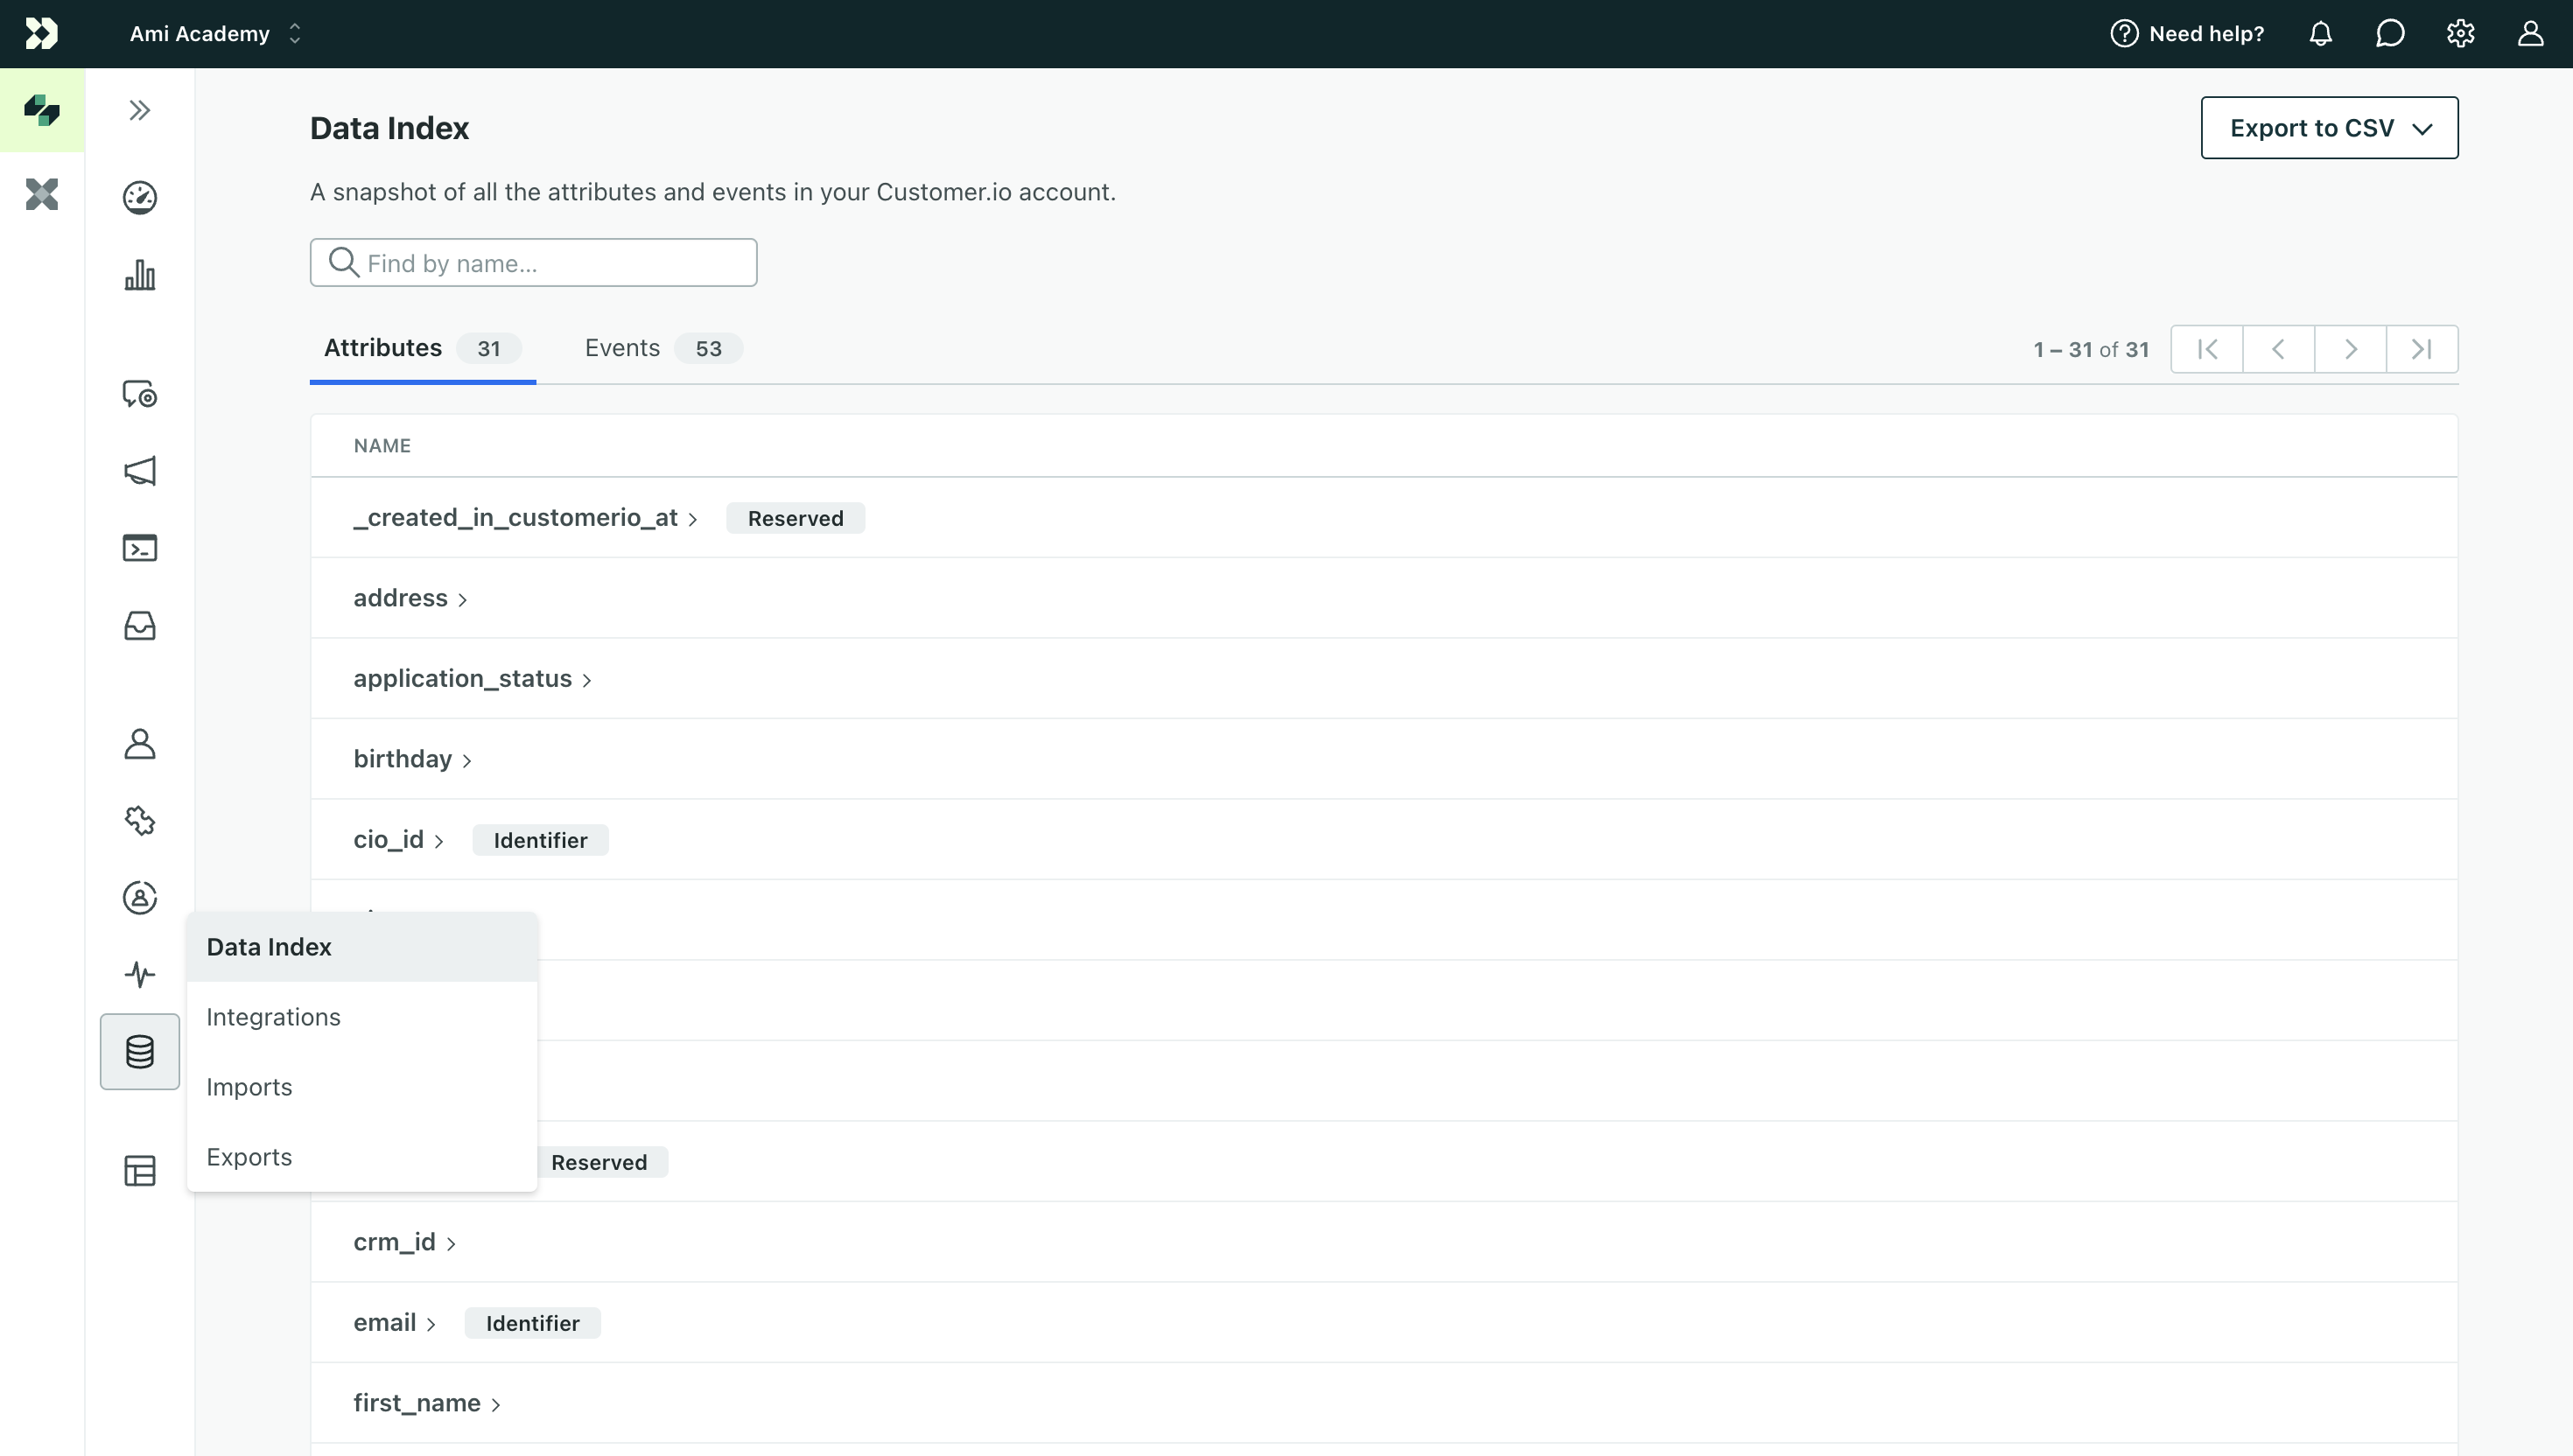This screenshot has height=1456, width=2573.
Task: Open the Dashboard gauge icon
Action: [x=140, y=197]
